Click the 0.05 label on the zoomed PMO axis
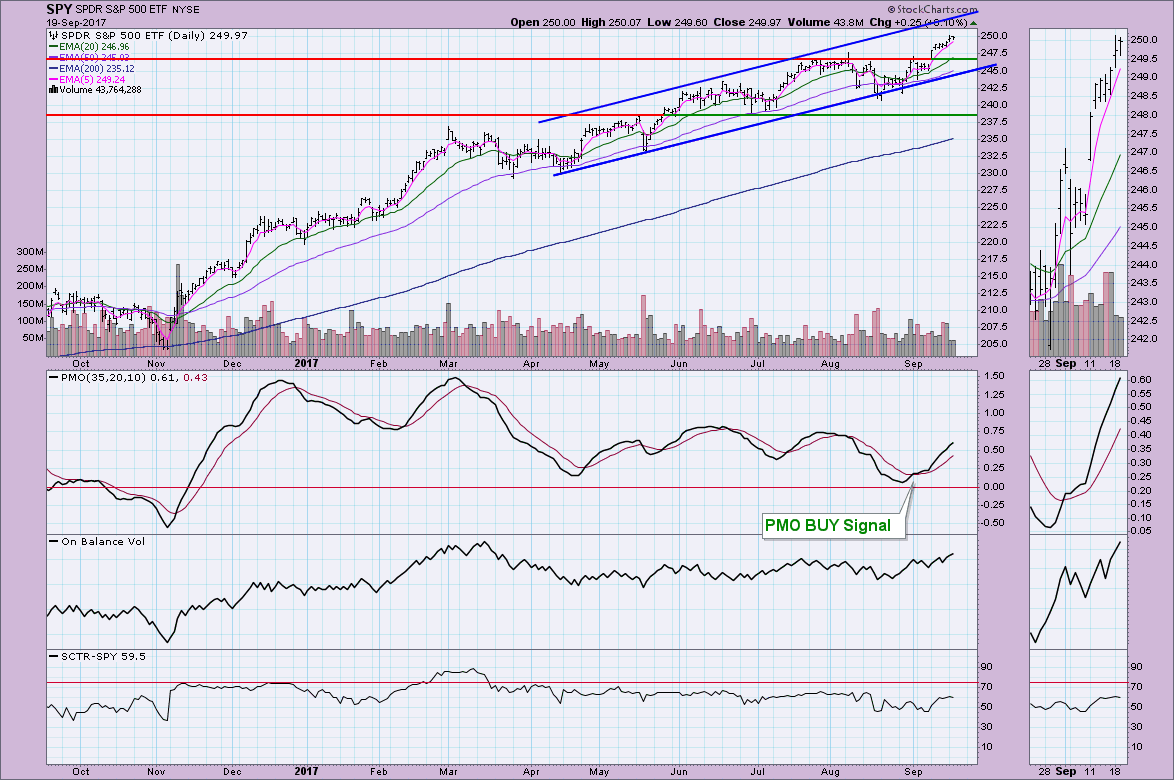 (x=1141, y=531)
